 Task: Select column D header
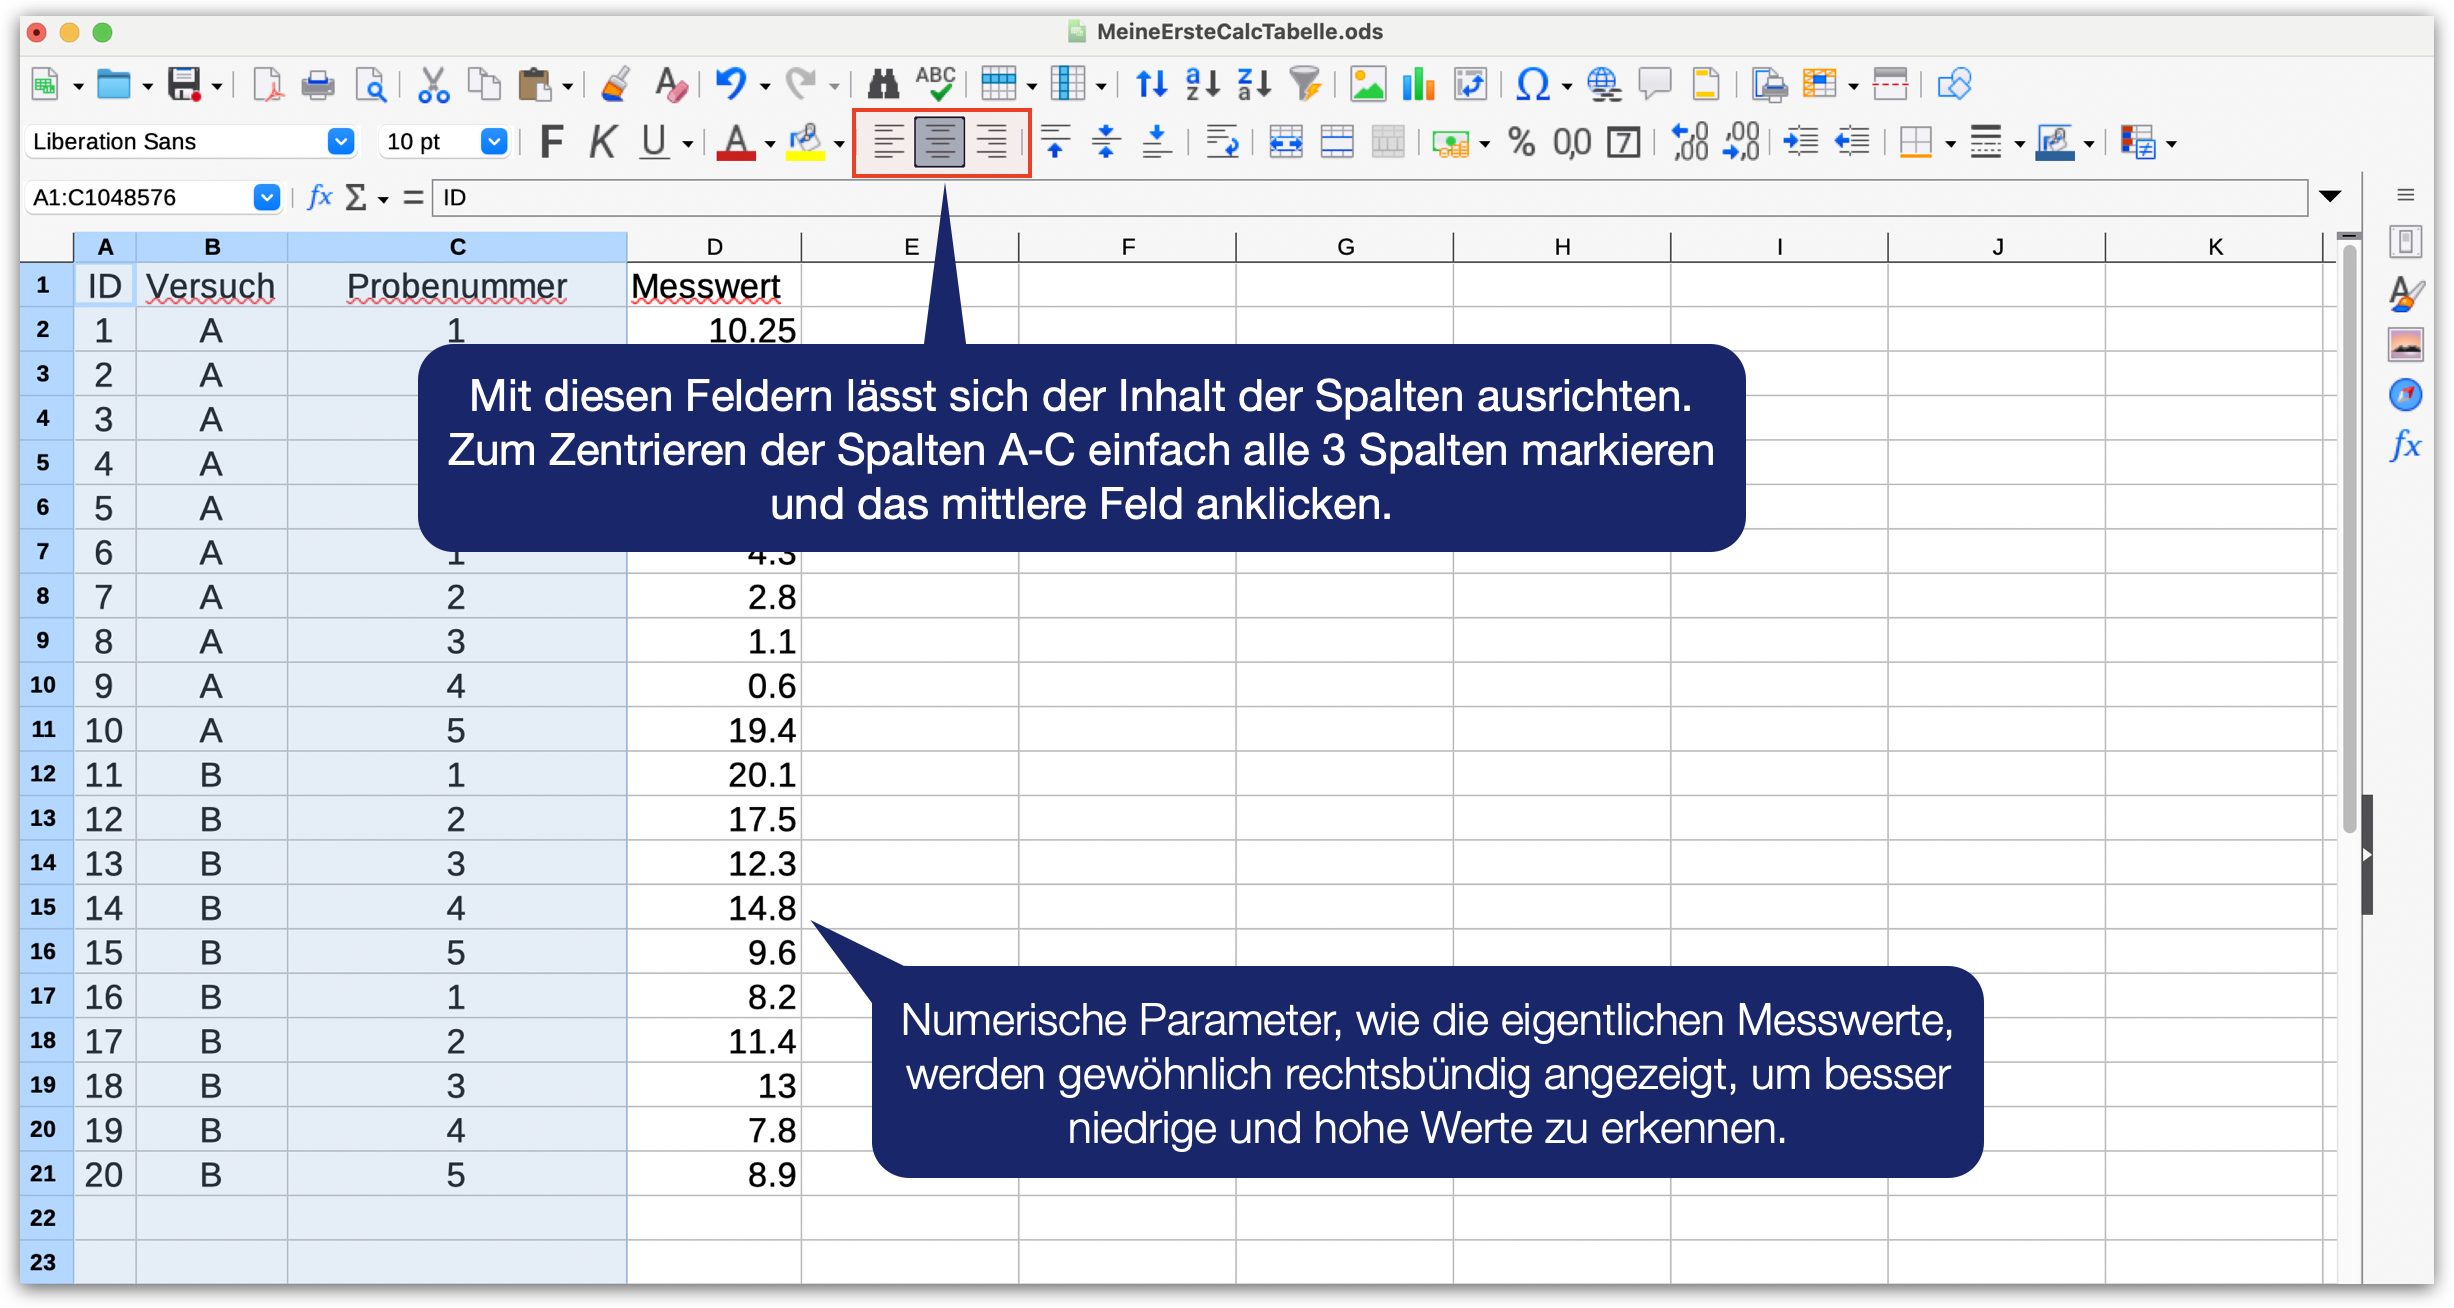[714, 247]
